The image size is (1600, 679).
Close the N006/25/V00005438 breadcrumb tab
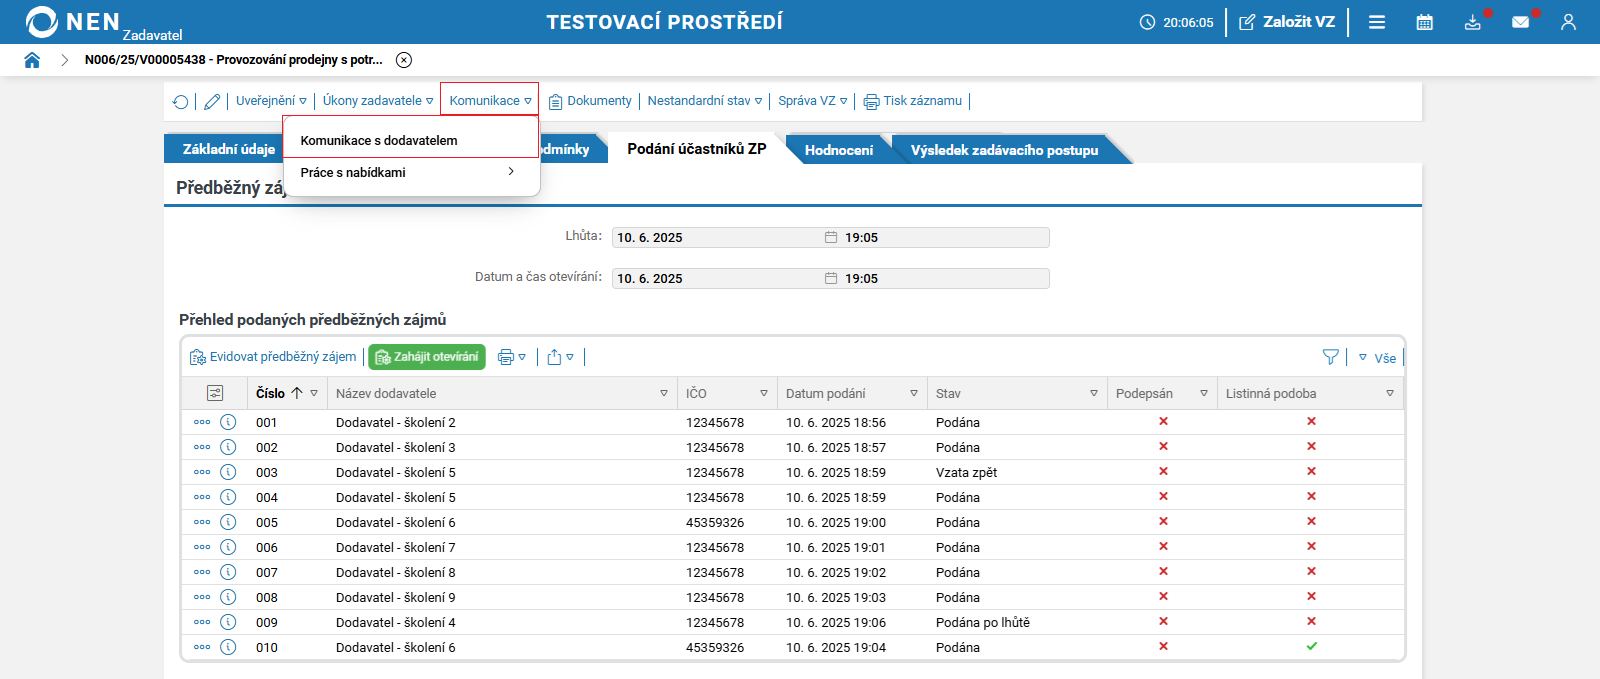[x=404, y=60]
